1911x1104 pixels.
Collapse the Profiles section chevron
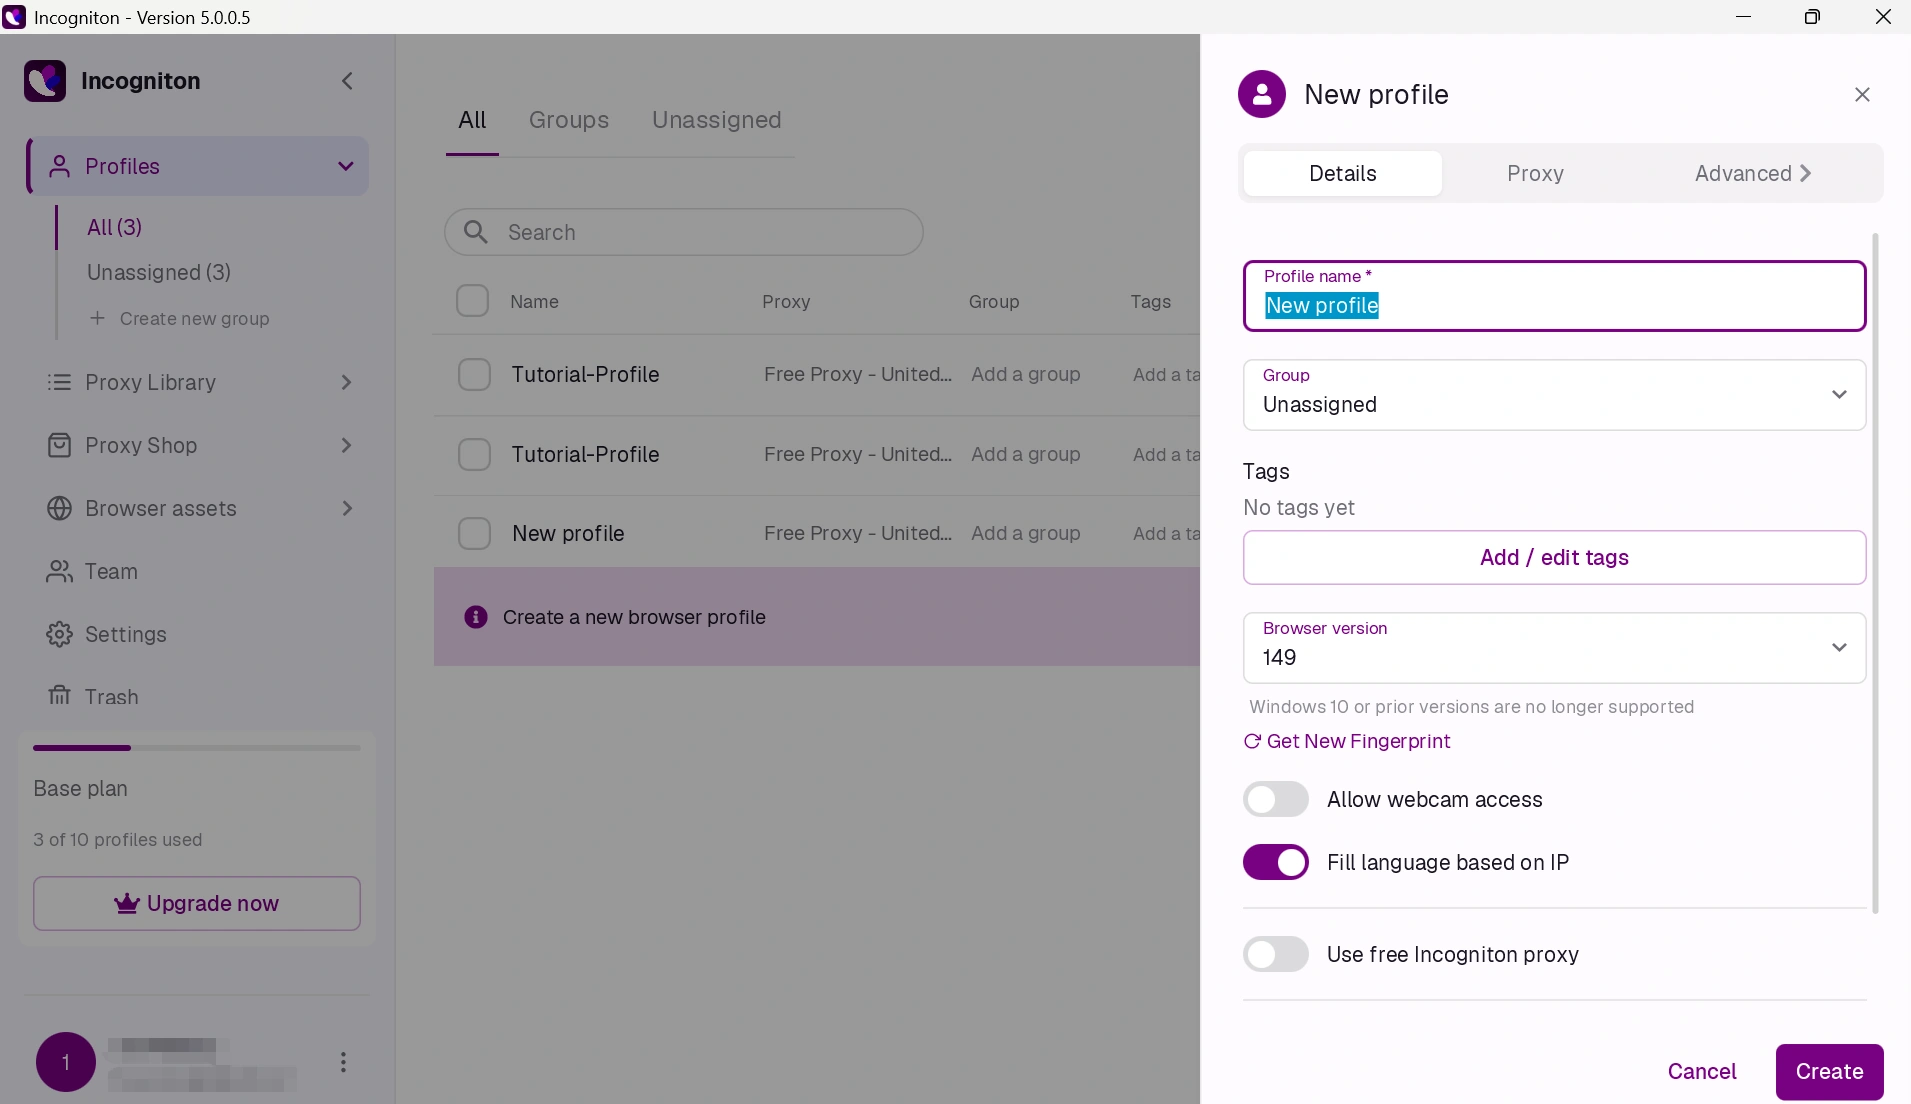[346, 166]
